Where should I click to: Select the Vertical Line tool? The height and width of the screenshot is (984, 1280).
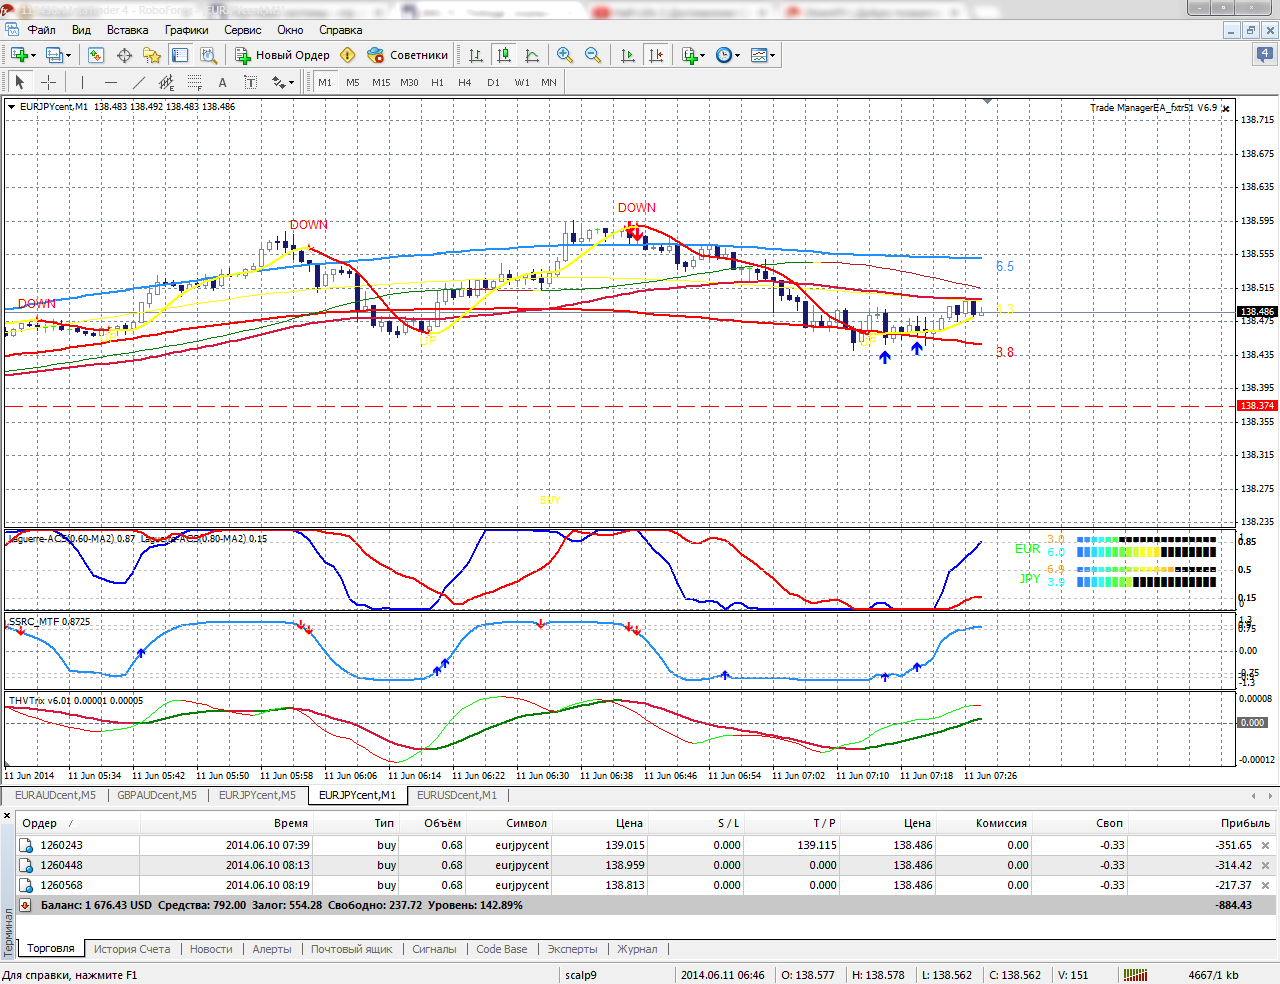(82, 82)
